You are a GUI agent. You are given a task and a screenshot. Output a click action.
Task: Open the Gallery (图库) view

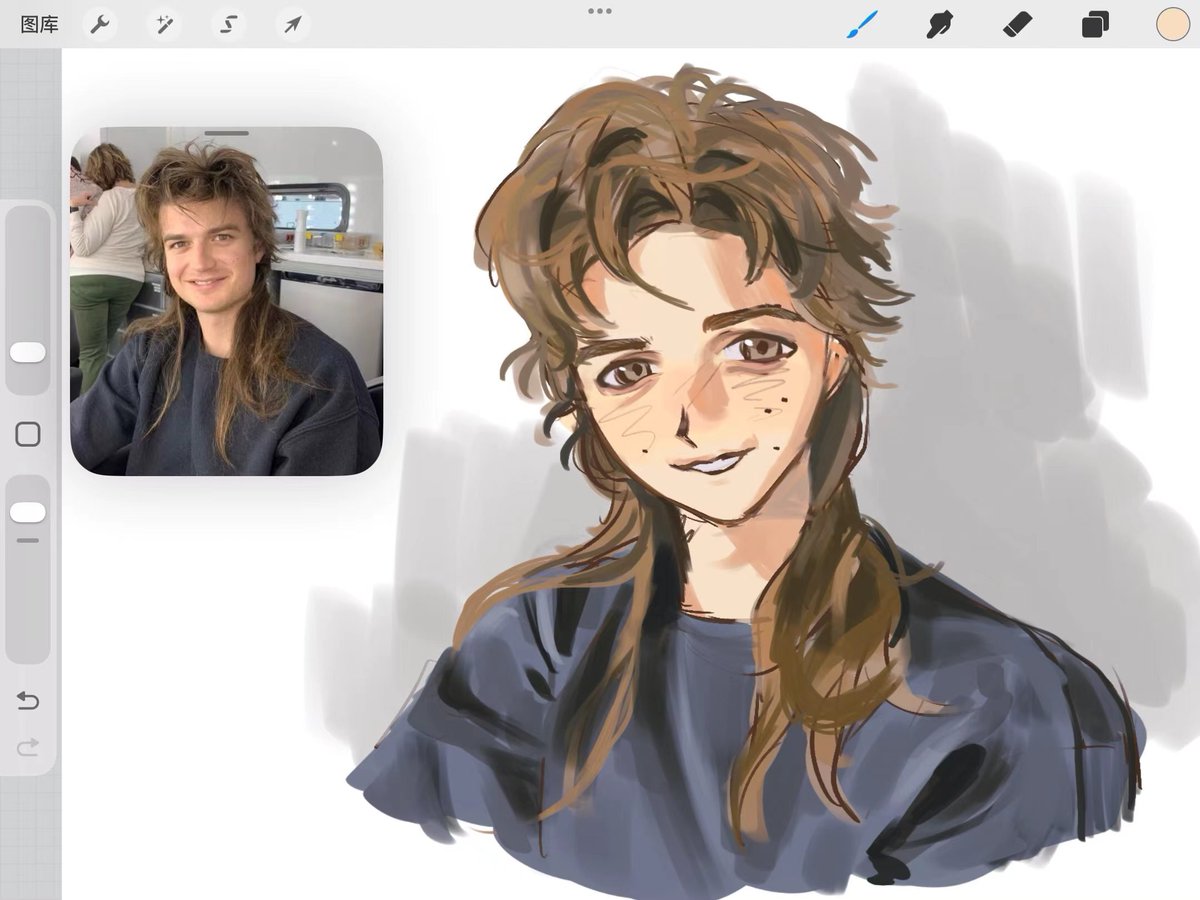[x=40, y=24]
